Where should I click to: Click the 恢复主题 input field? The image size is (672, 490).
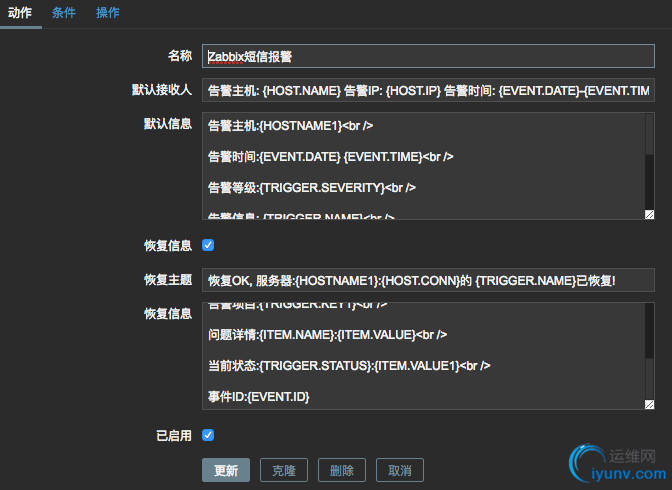(x=428, y=280)
